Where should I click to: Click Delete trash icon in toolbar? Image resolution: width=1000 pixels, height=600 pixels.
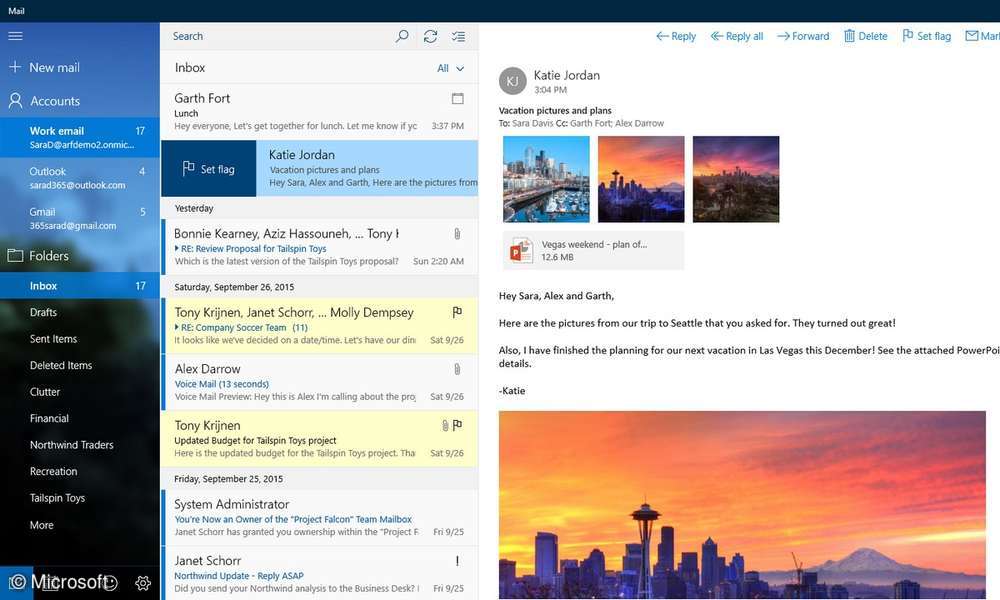coord(865,36)
